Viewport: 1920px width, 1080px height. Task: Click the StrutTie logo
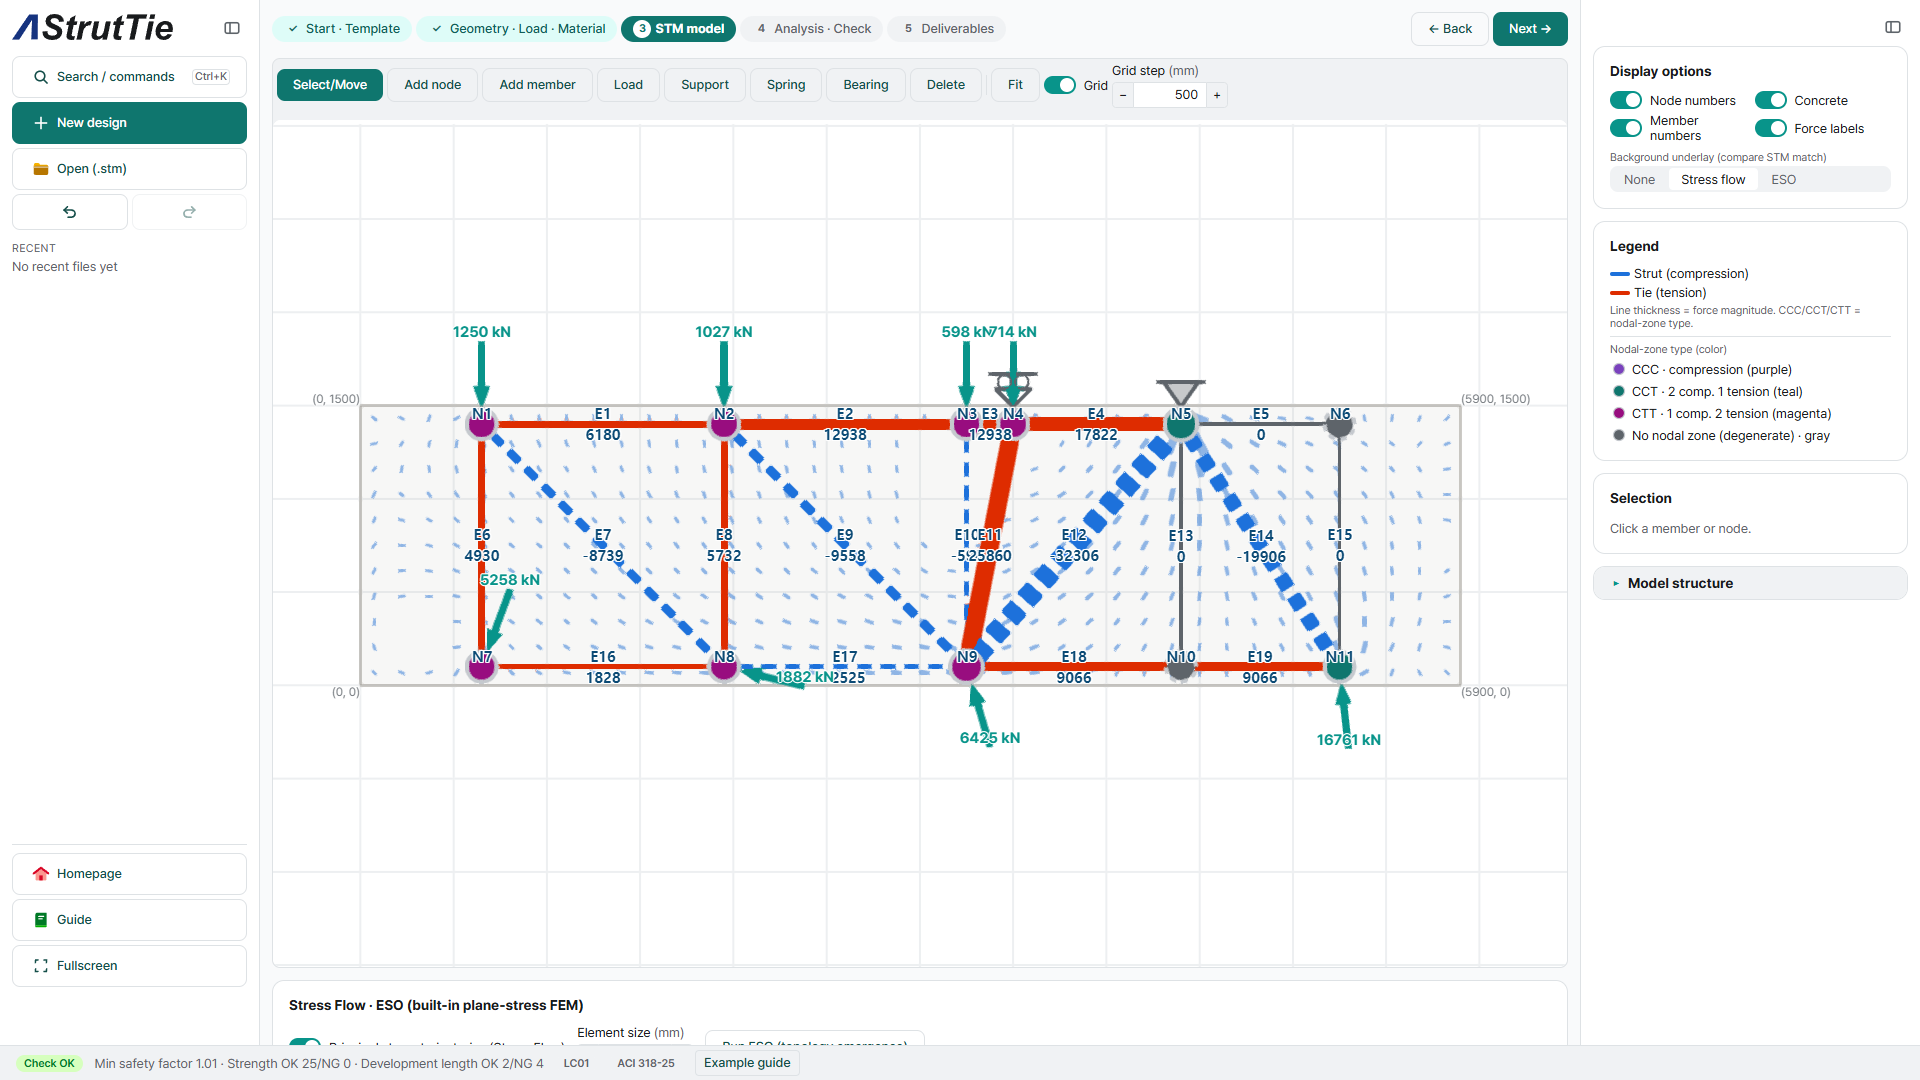pos(93,28)
